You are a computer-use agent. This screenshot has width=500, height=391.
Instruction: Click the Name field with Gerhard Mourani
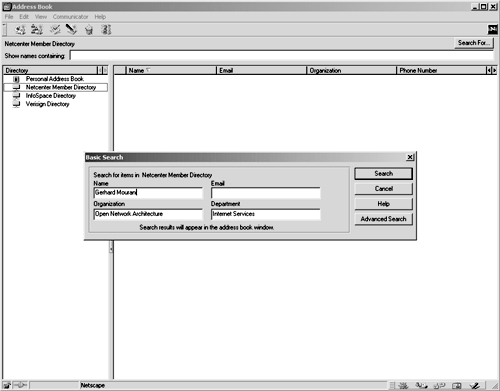click(x=148, y=193)
